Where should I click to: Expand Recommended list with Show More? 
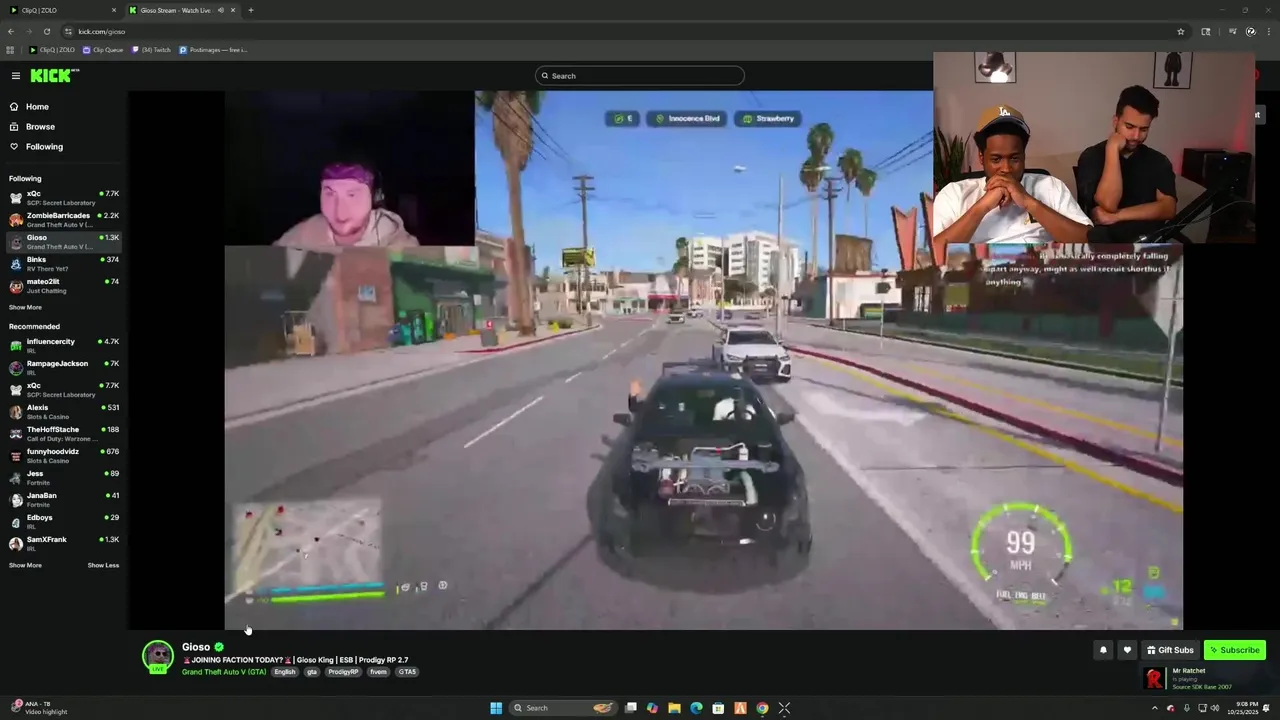(x=25, y=566)
